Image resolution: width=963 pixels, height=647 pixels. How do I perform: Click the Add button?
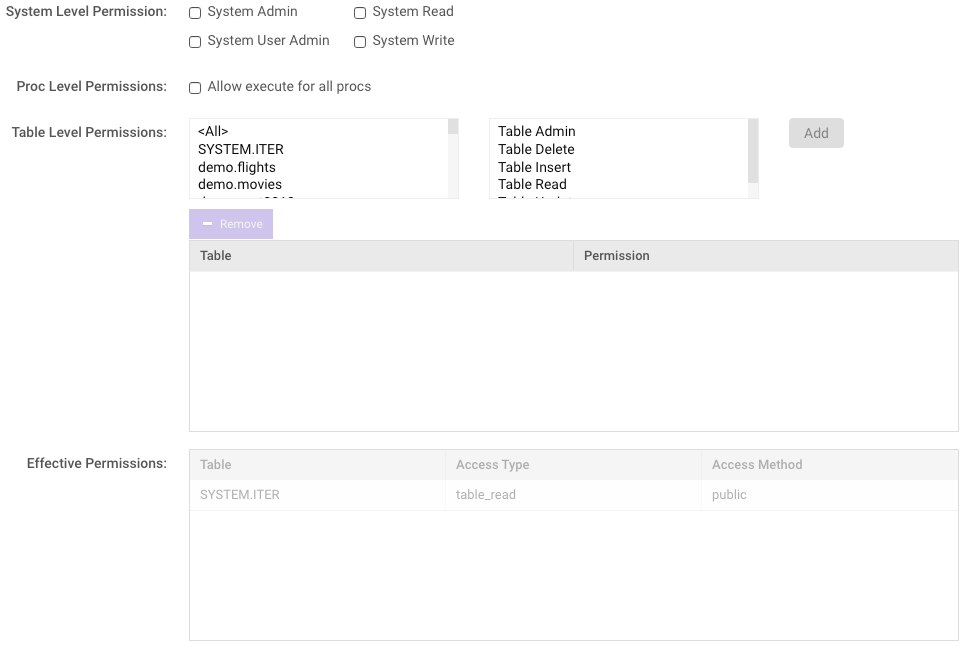816,133
